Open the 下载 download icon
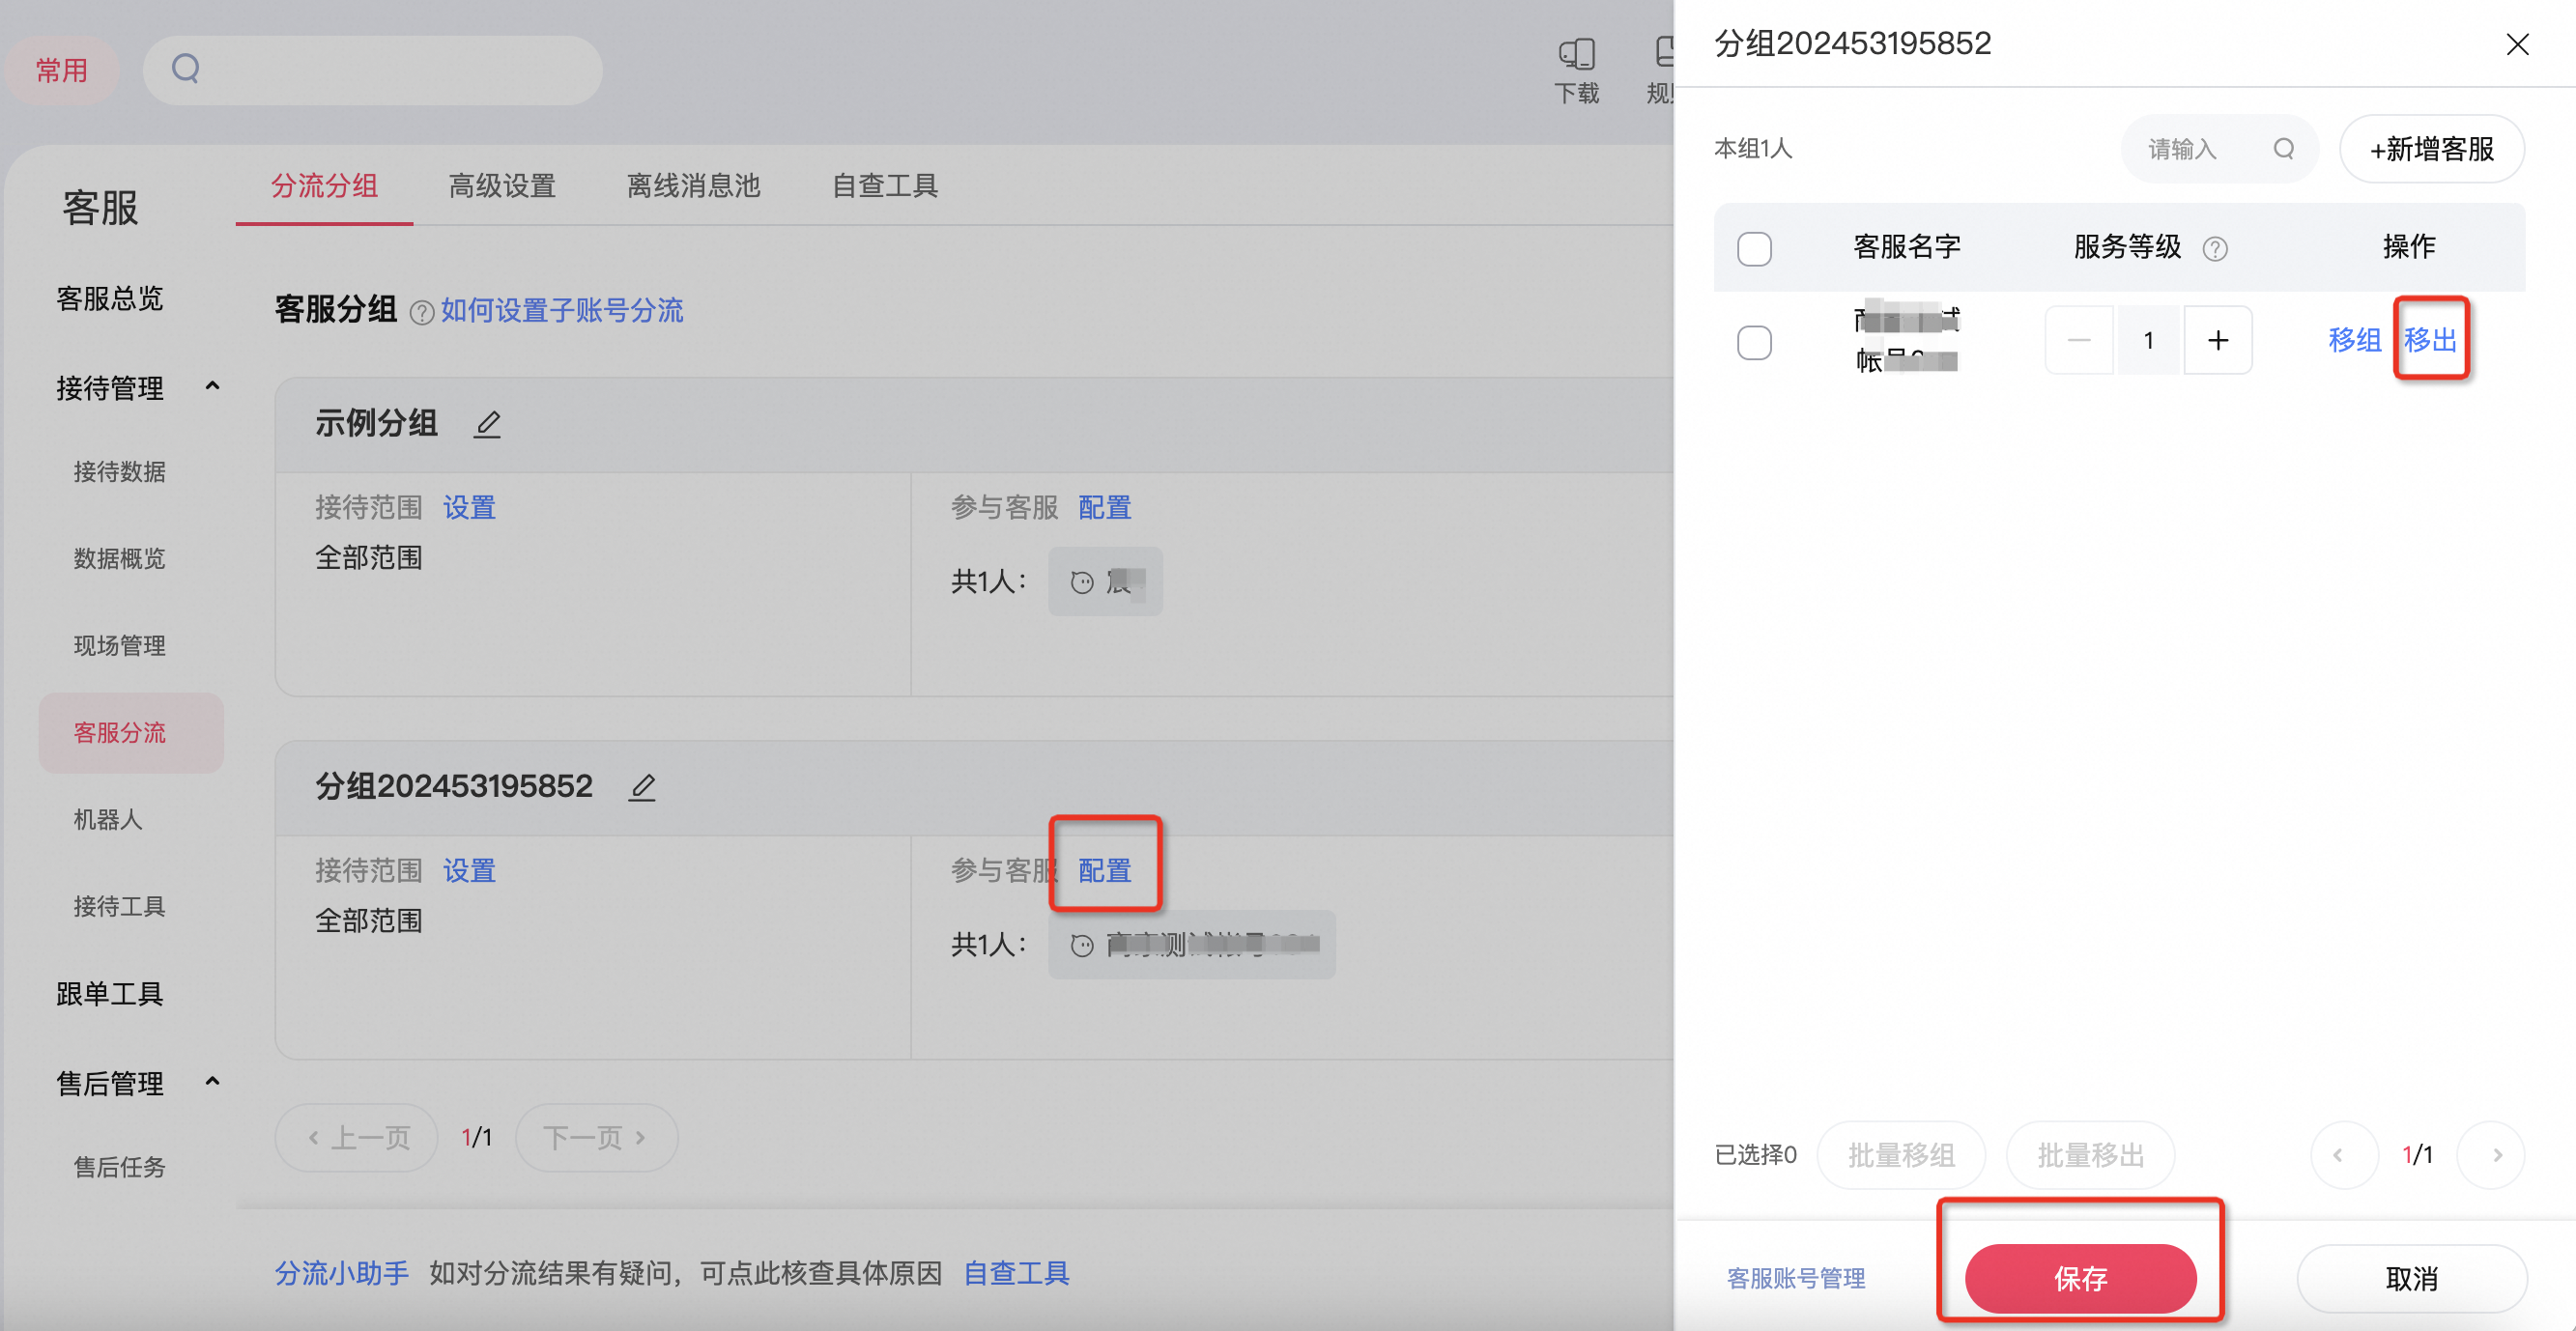 click(x=1576, y=70)
